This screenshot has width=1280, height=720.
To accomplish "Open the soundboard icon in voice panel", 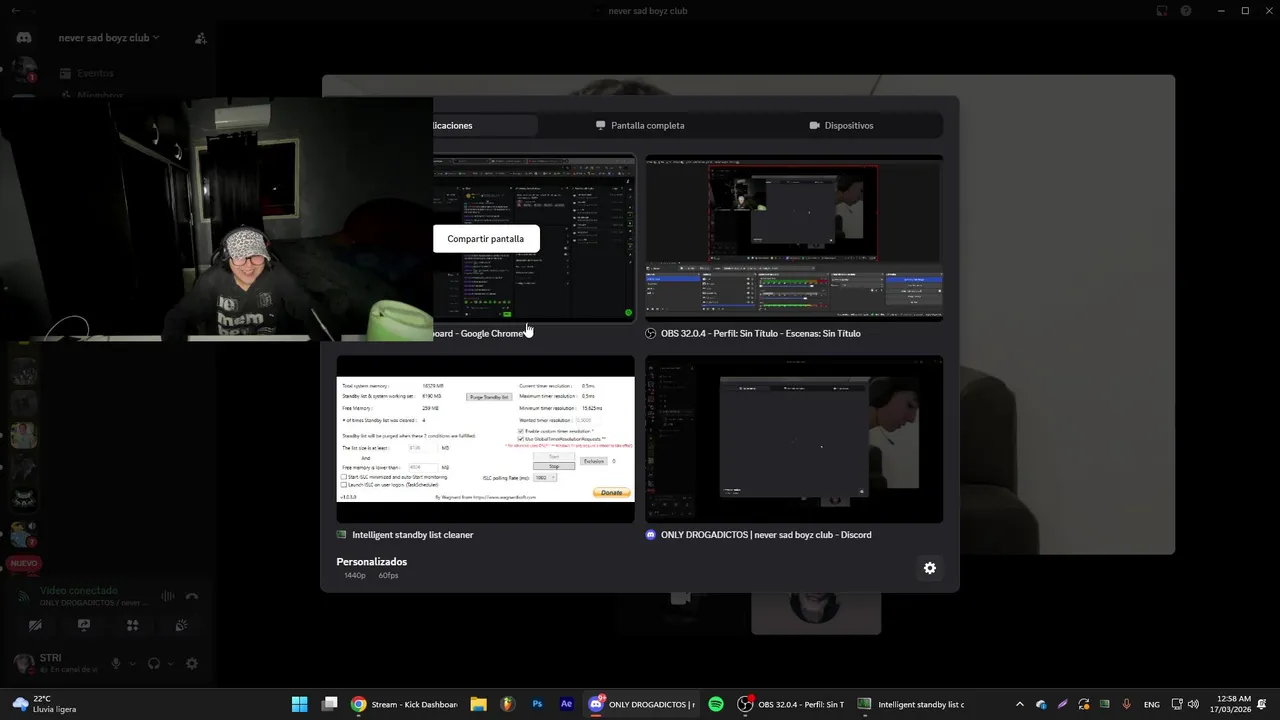I will (x=181, y=625).
